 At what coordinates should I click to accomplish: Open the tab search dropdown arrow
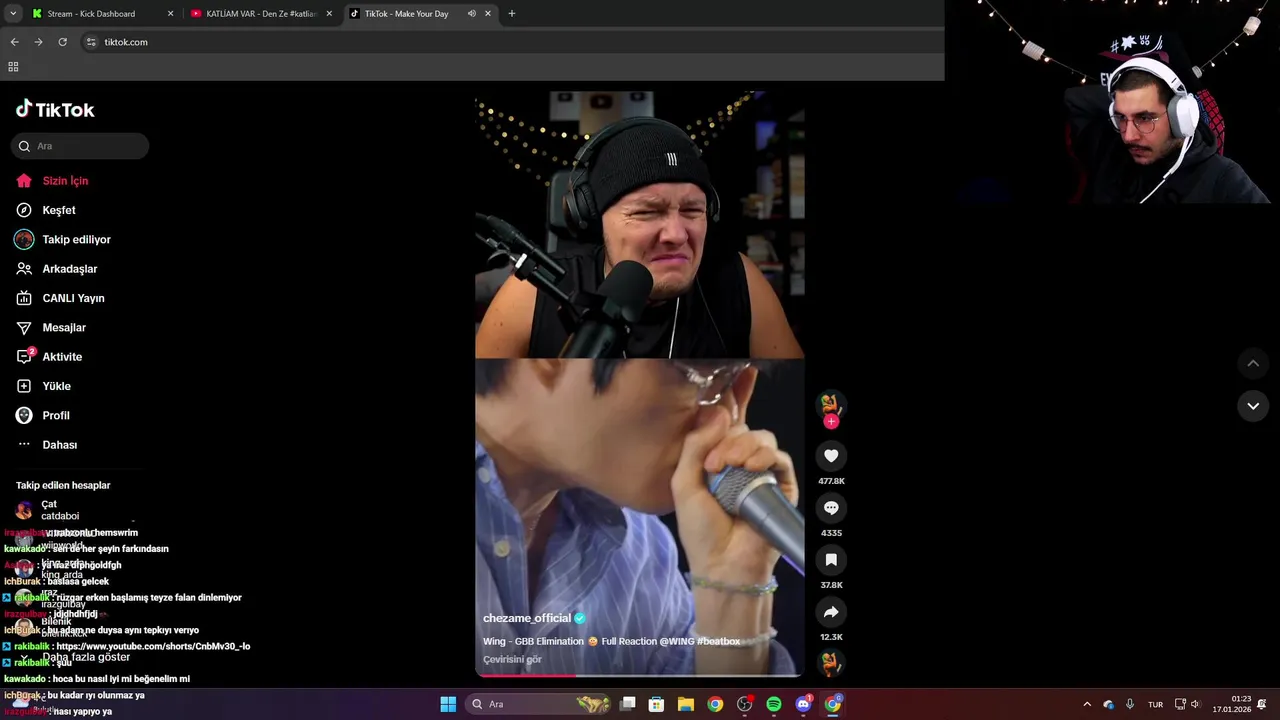click(13, 14)
